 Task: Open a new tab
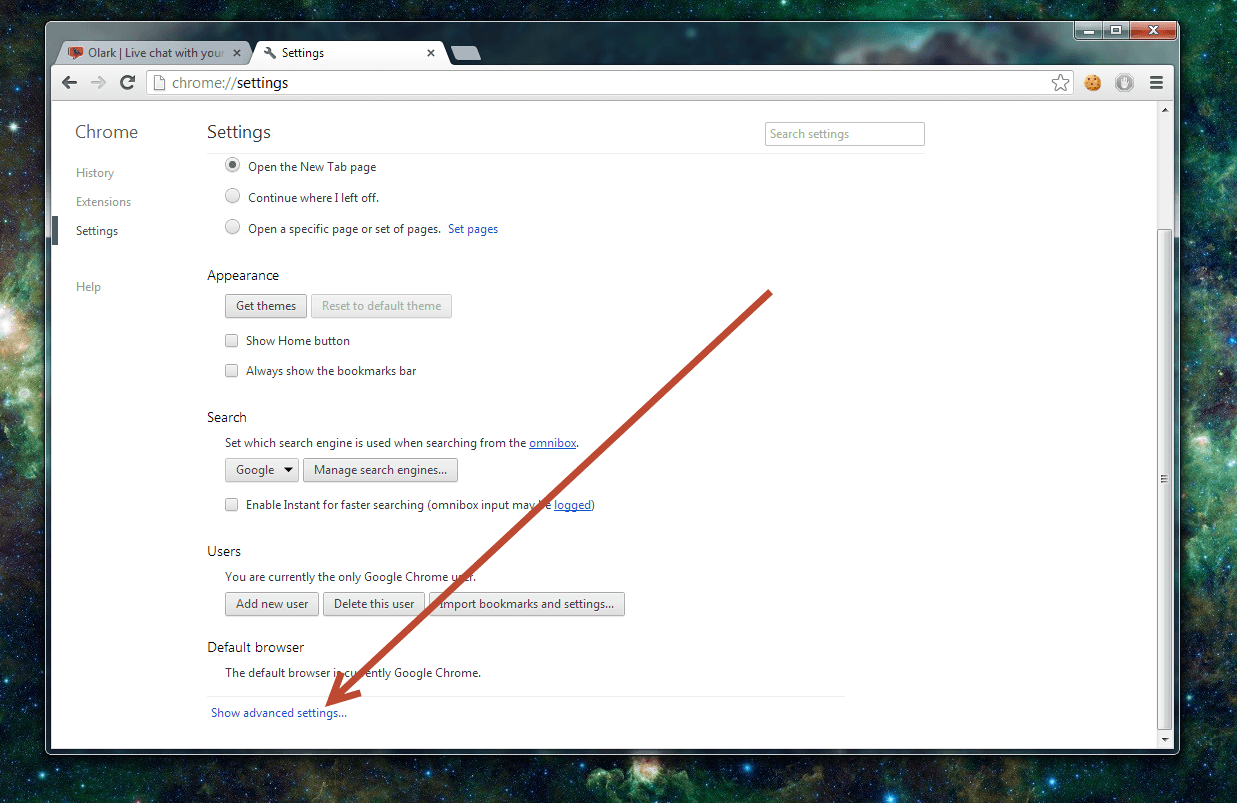tap(466, 53)
